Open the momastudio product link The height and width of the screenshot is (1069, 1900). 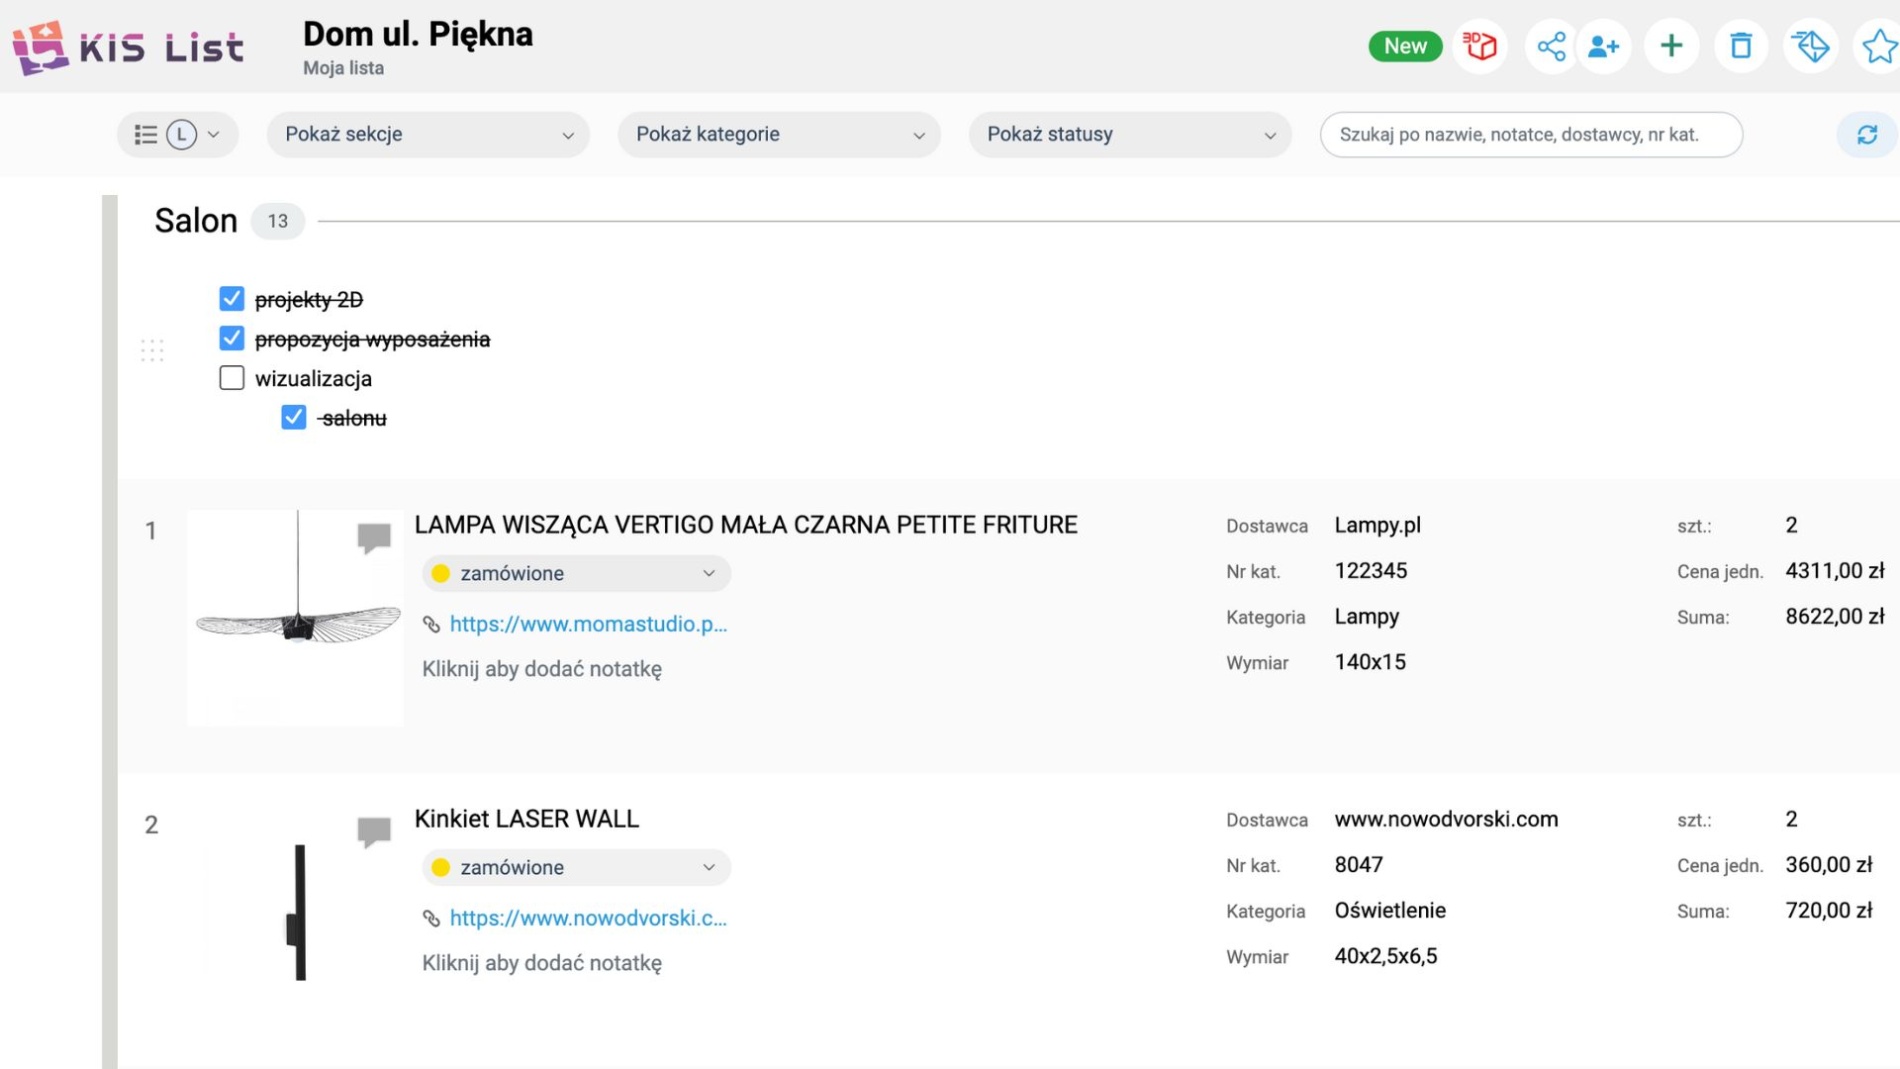point(588,624)
